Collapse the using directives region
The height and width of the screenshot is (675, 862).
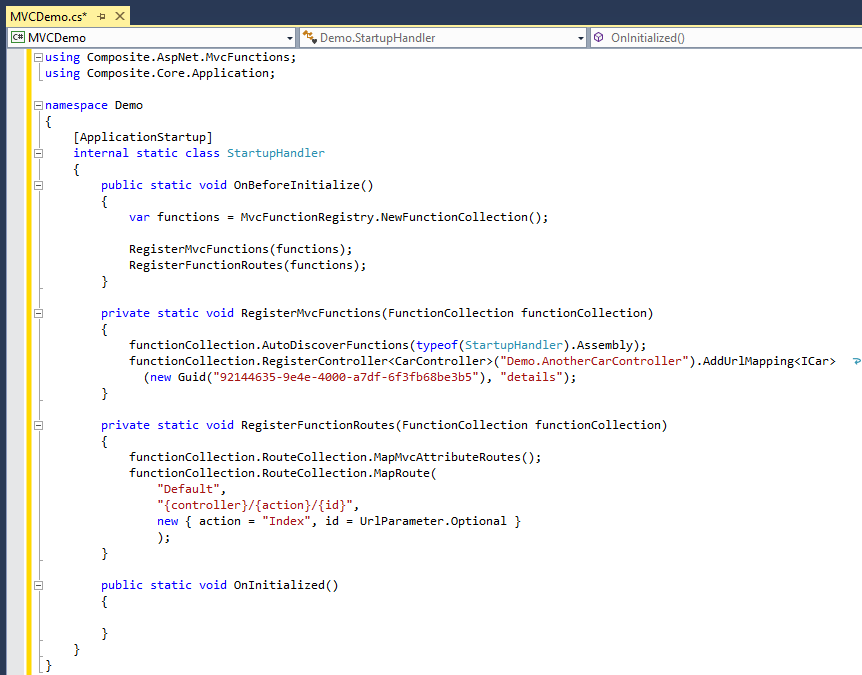(38, 57)
